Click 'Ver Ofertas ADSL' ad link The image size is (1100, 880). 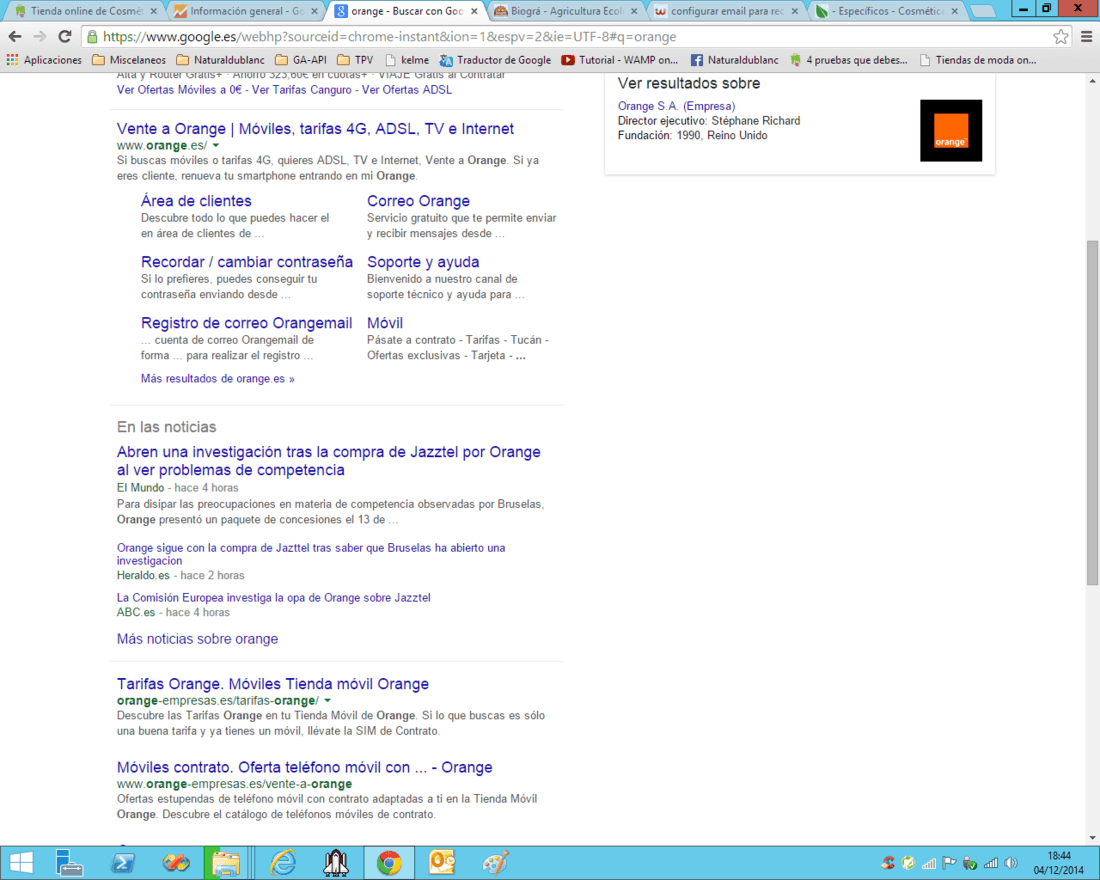coord(407,90)
